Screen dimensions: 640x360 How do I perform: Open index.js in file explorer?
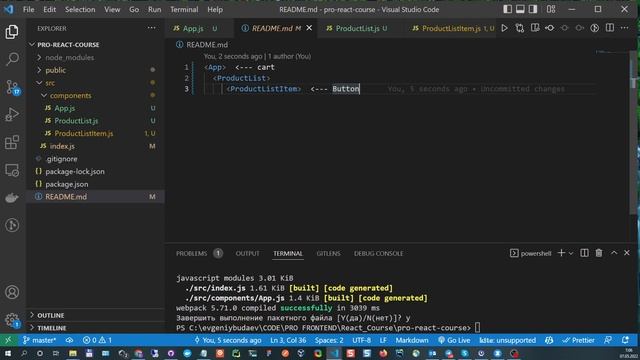pos(62,146)
